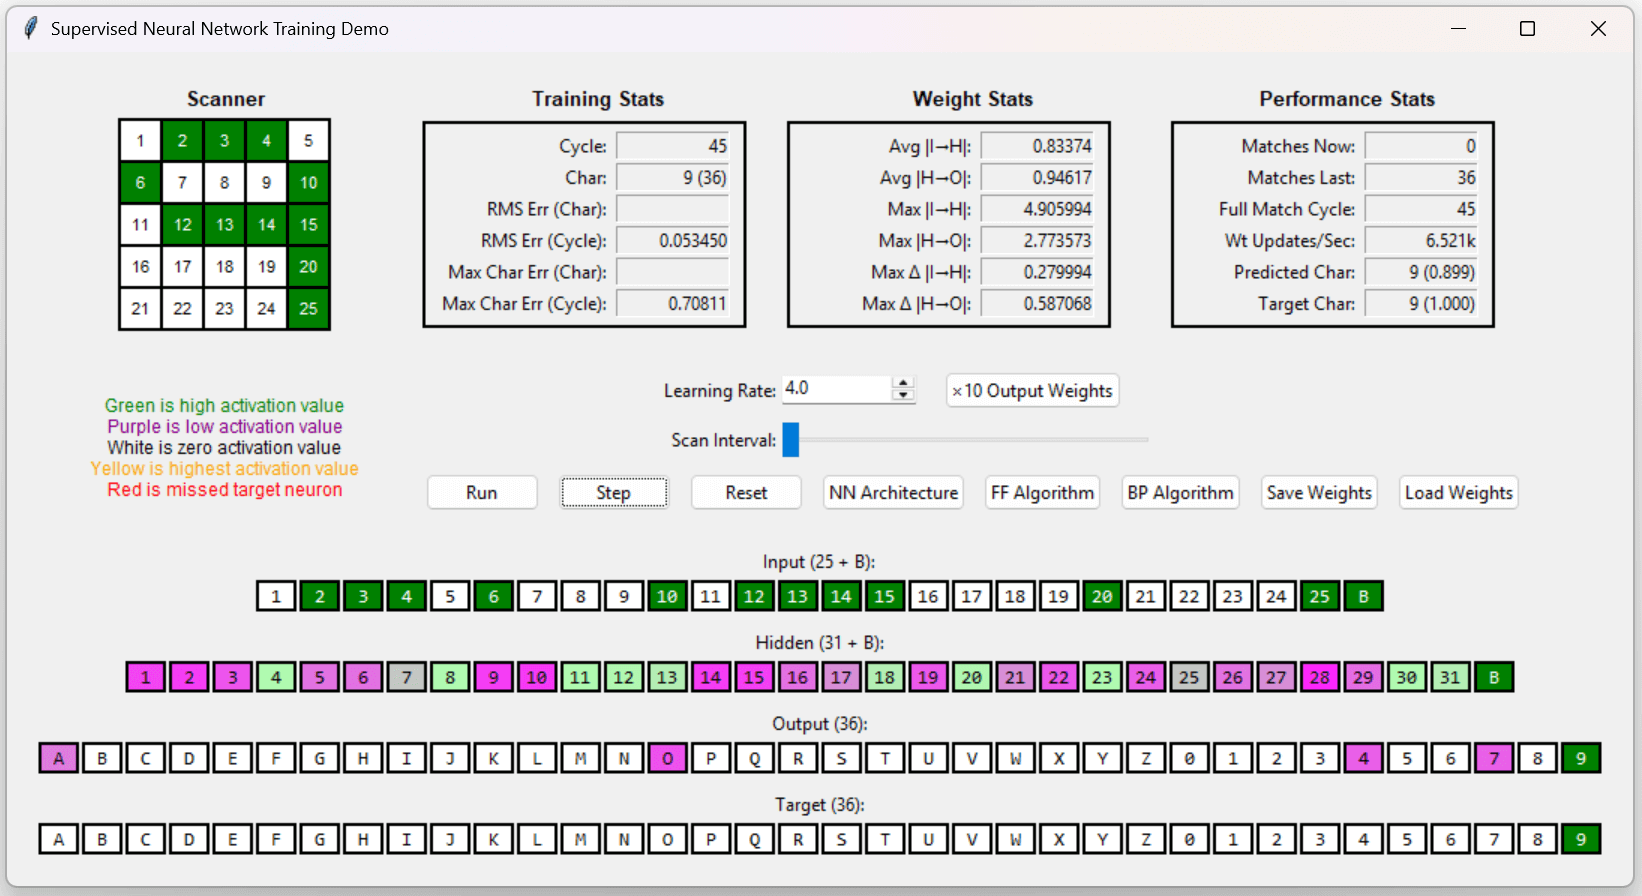The width and height of the screenshot is (1642, 896).
Task: Toggle scanner cell 13 in the grid
Action: pyautogui.click(x=224, y=225)
